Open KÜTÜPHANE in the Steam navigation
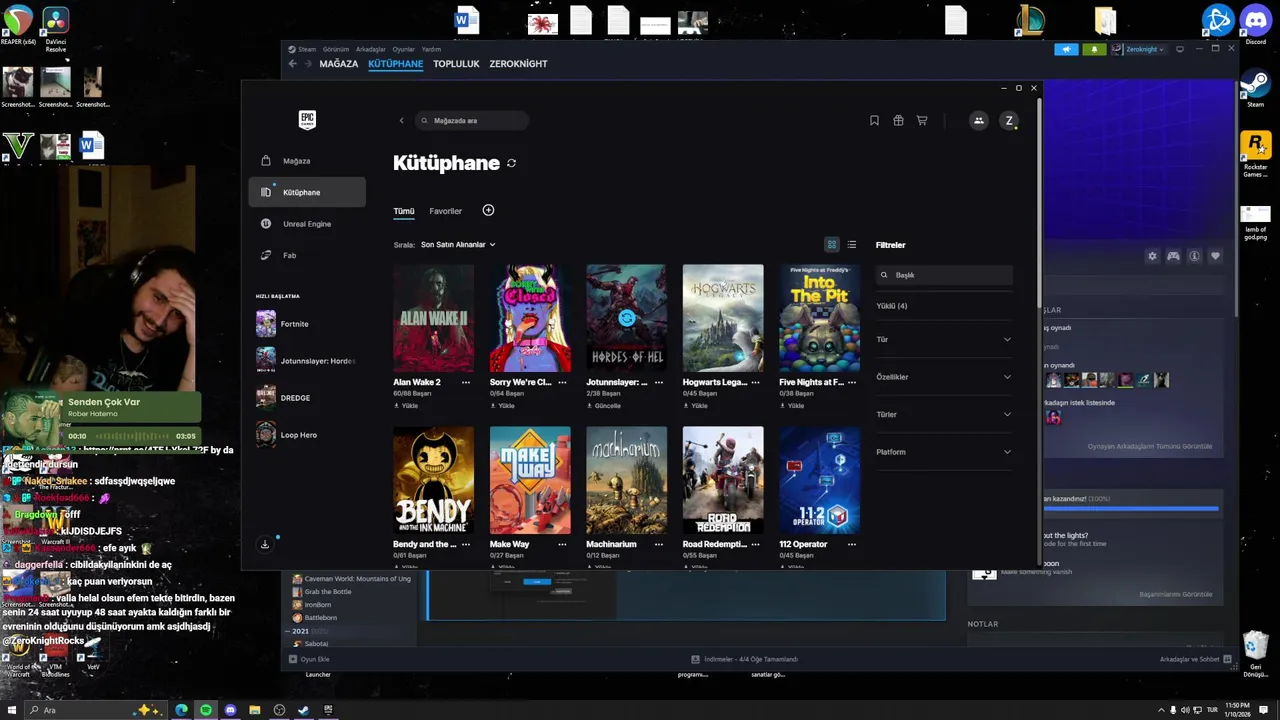The height and width of the screenshot is (720, 1280). 396,64
